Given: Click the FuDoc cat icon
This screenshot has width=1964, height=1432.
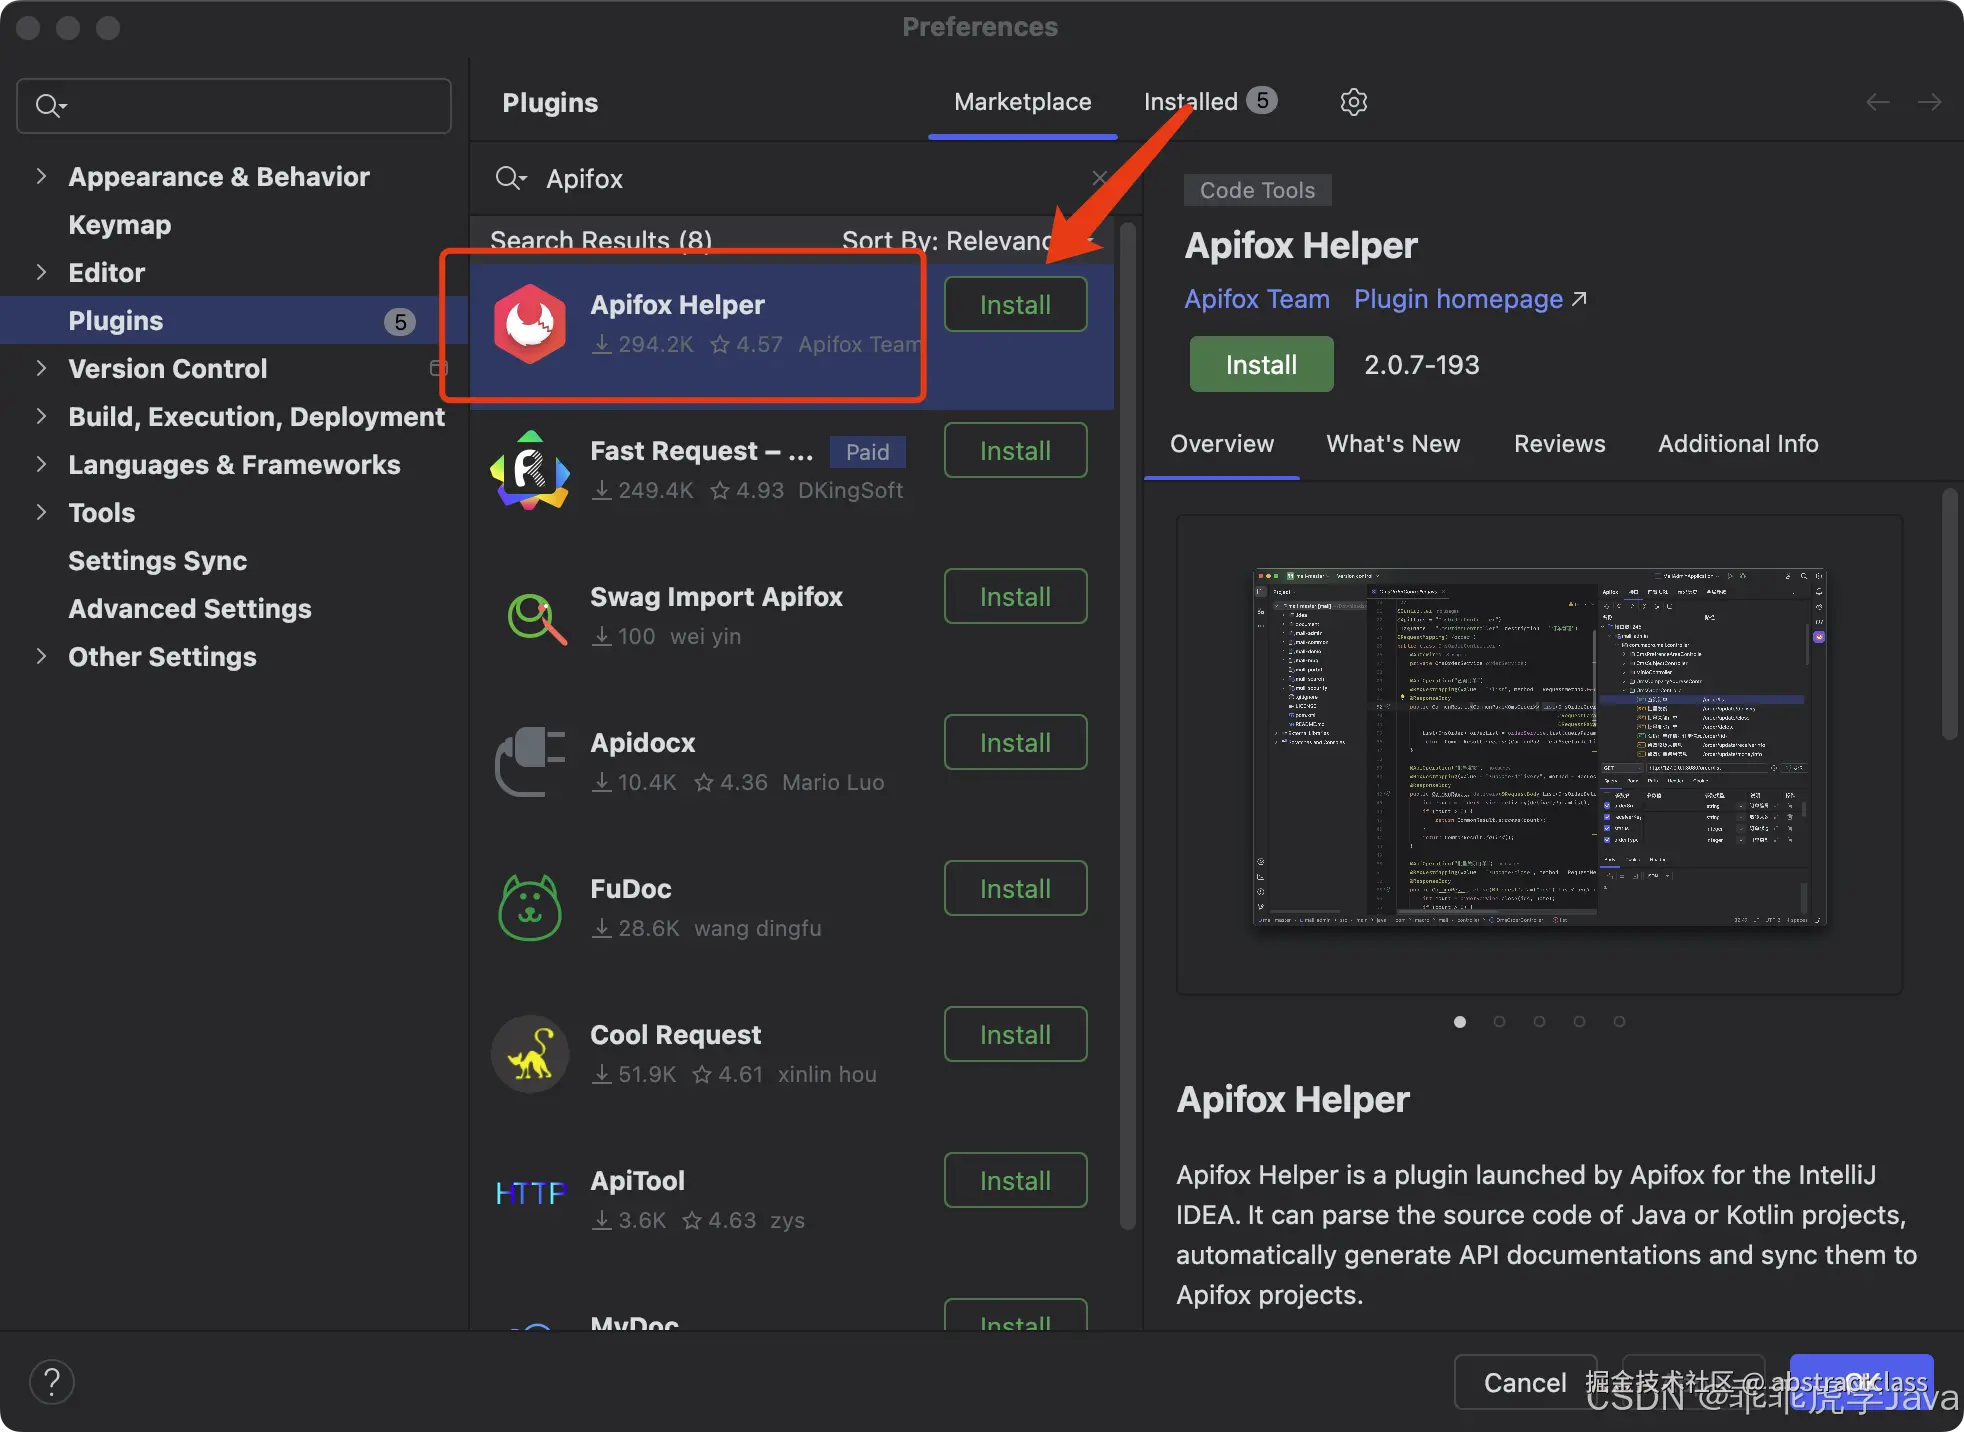Looking at the screenshot, I should click(x=530, y=908).
